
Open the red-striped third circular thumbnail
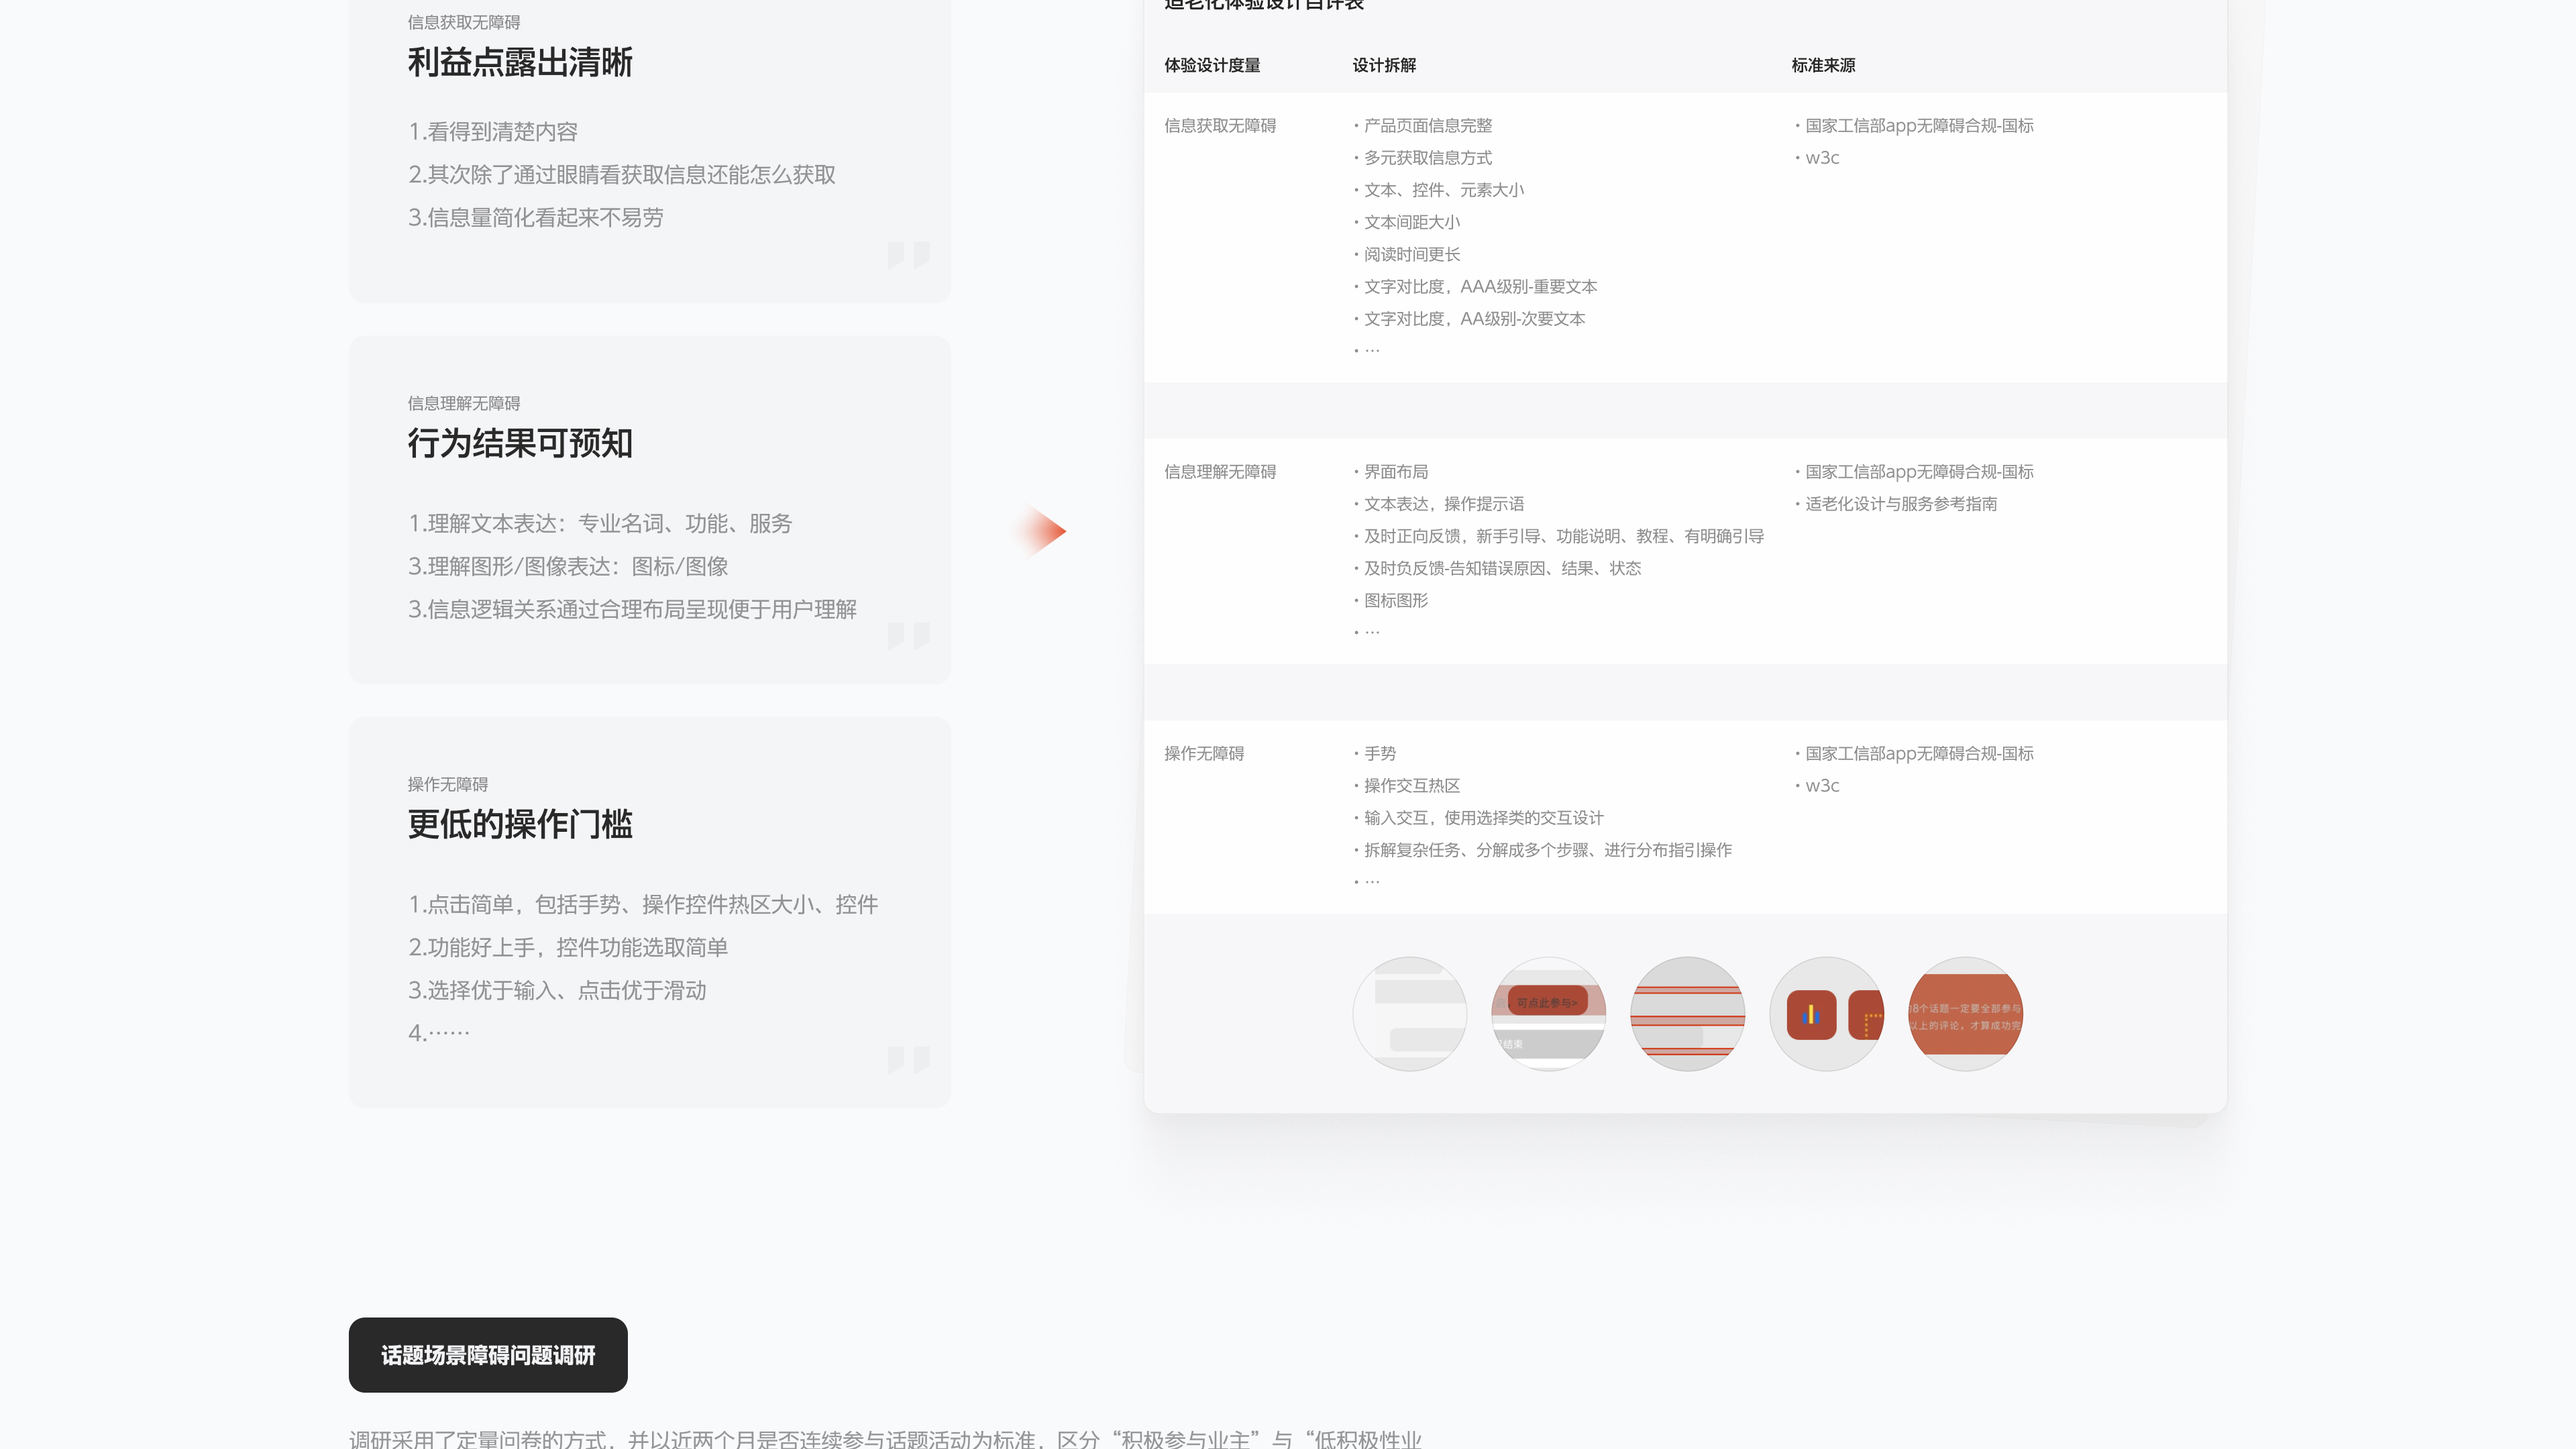pyautogui.click(x=1688, y=1014)
